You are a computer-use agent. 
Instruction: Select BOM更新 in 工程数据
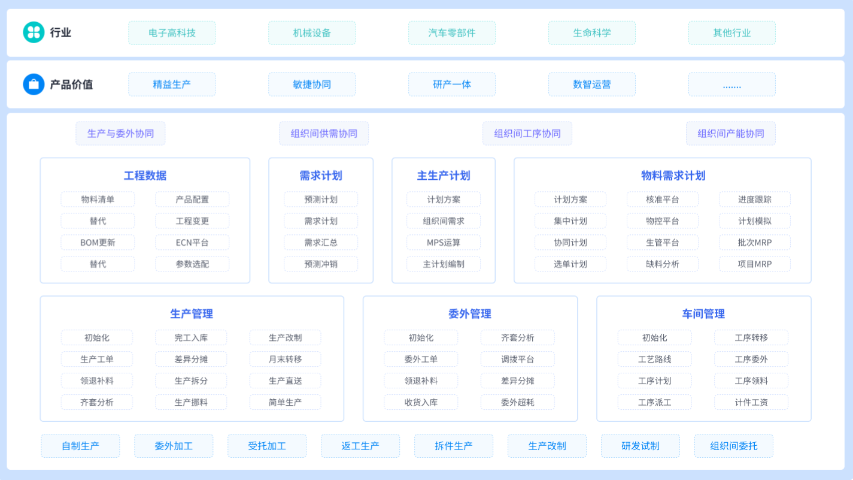point(98,242)
